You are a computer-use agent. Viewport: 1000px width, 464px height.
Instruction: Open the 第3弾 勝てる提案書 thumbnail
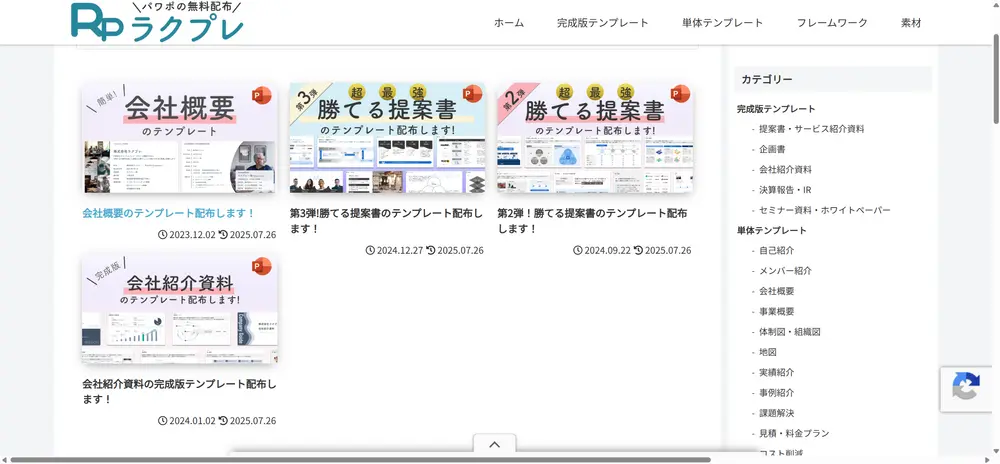click(387, 138)
